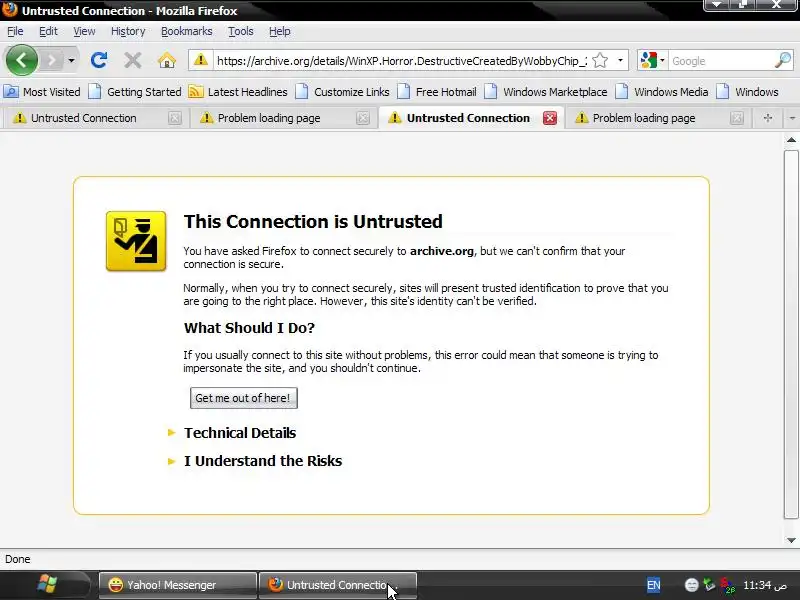
Task: Open the list all tabs dropdown
Action: [x=792, y=118]
